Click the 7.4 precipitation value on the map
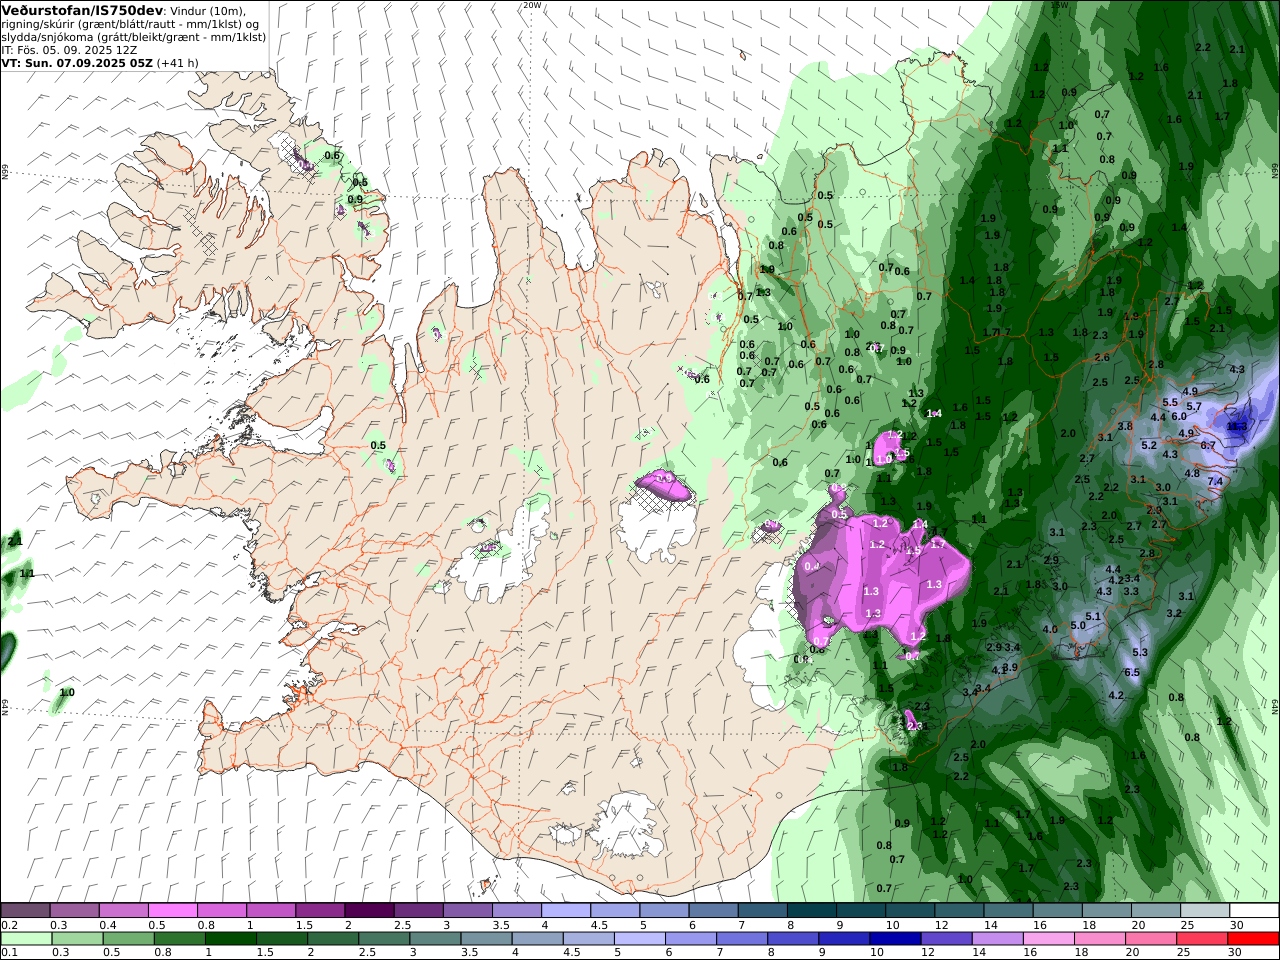The height and width of the screenshot is (960, 1280). click(1215, 481)
